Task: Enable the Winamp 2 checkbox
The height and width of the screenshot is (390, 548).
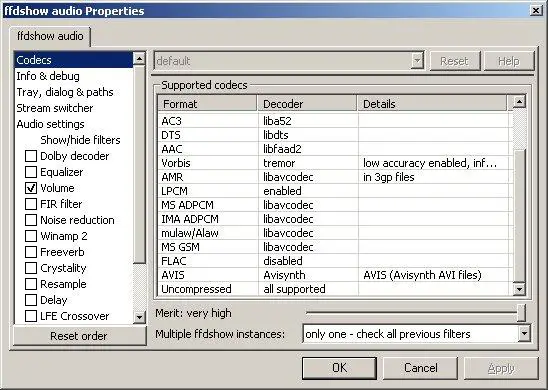Action: point(31,236)
